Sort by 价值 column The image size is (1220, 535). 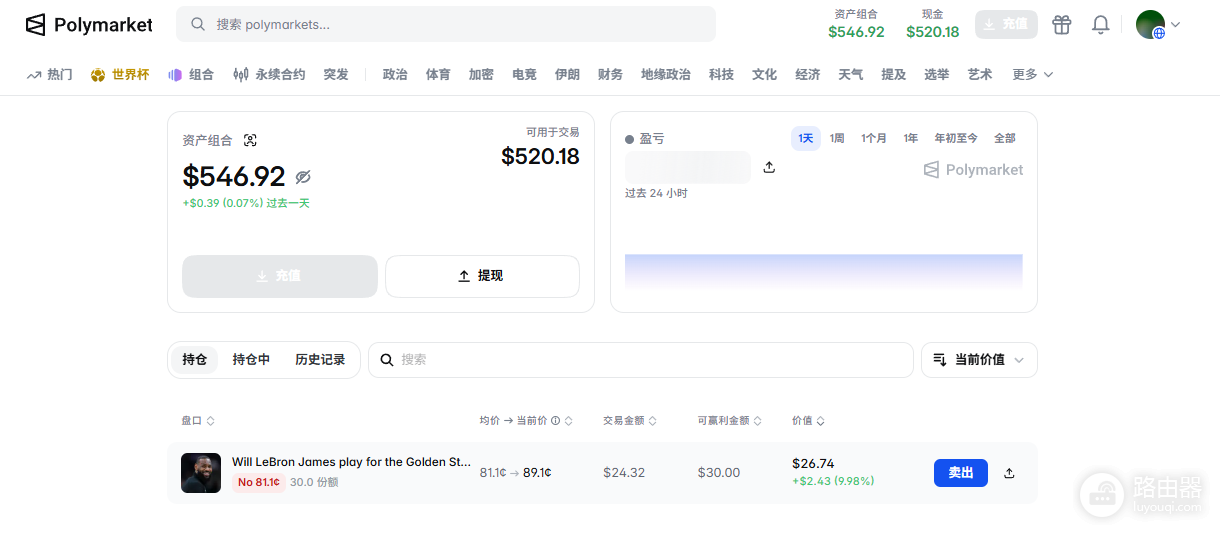click(808, 421)
